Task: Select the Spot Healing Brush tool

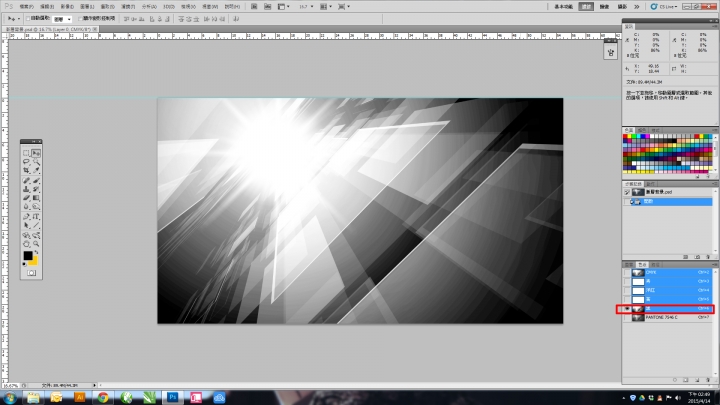Action: click(x=27, y=180)
